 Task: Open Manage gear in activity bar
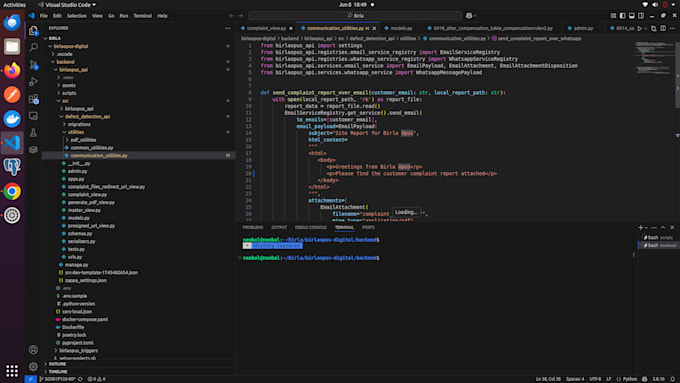pyautogui.click(x=33, y=367)
